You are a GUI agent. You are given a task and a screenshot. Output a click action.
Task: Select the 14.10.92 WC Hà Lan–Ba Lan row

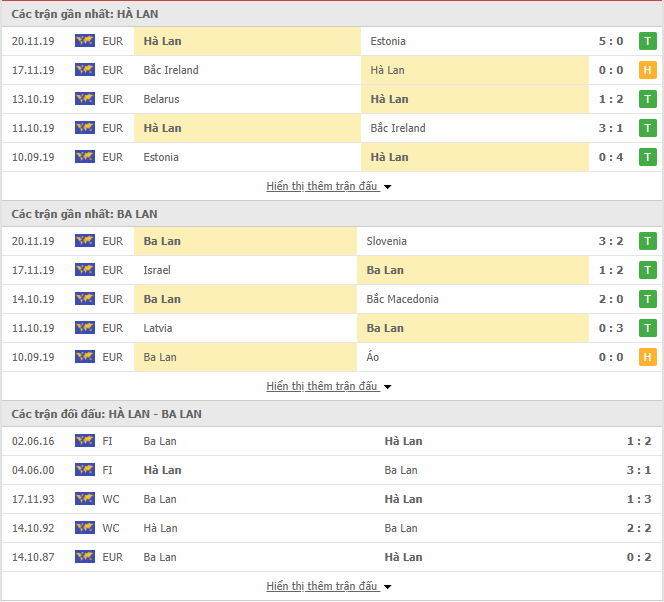point(330,528)
